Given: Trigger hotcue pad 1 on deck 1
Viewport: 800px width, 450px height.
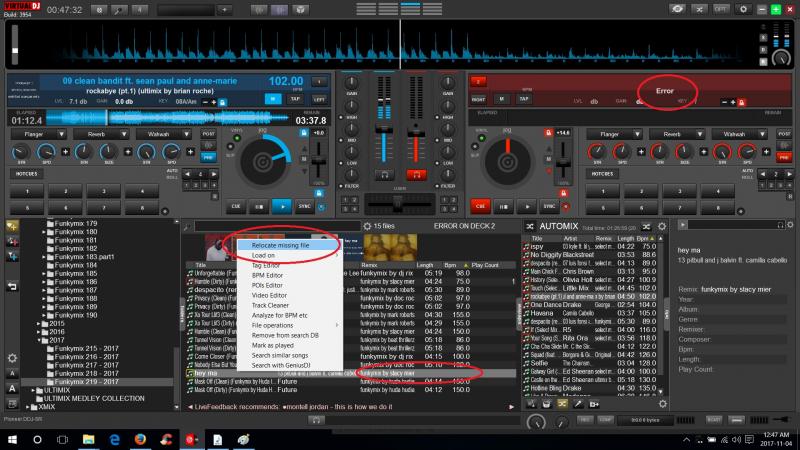Looking at the screenshot, I should [27, 191].
